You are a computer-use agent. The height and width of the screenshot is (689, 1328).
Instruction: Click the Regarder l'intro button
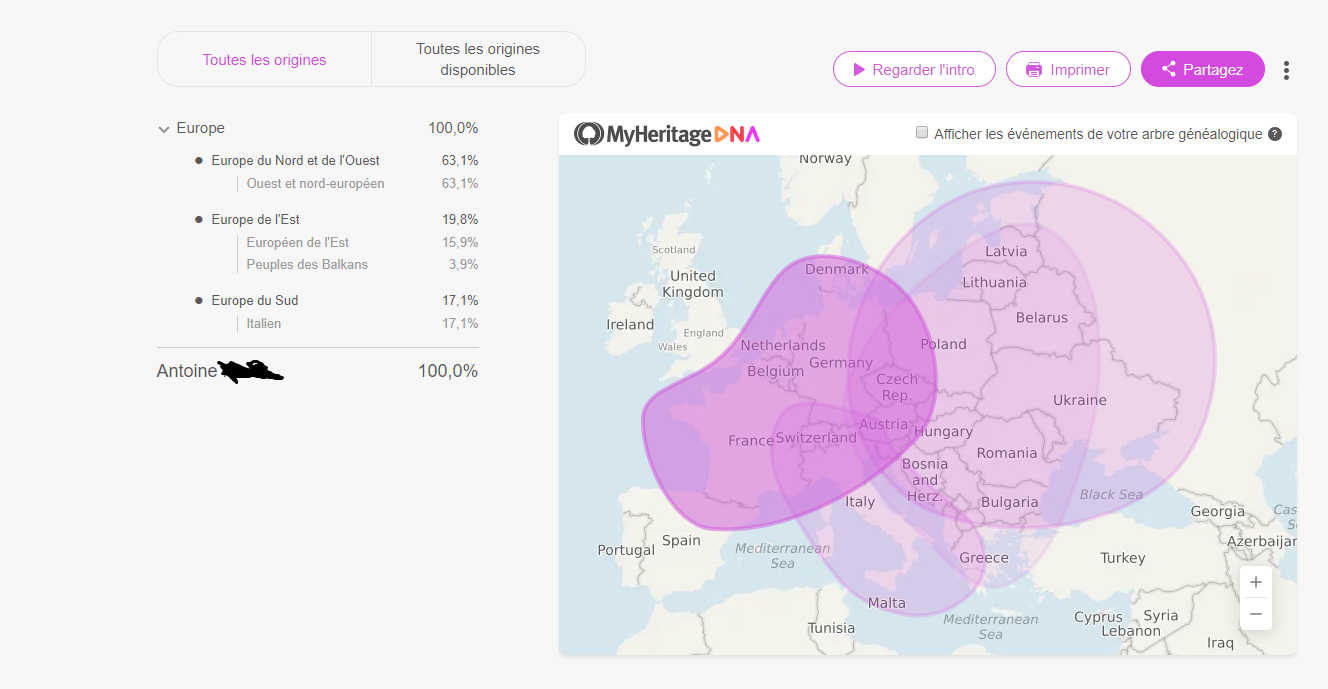[x=914, y=70]
